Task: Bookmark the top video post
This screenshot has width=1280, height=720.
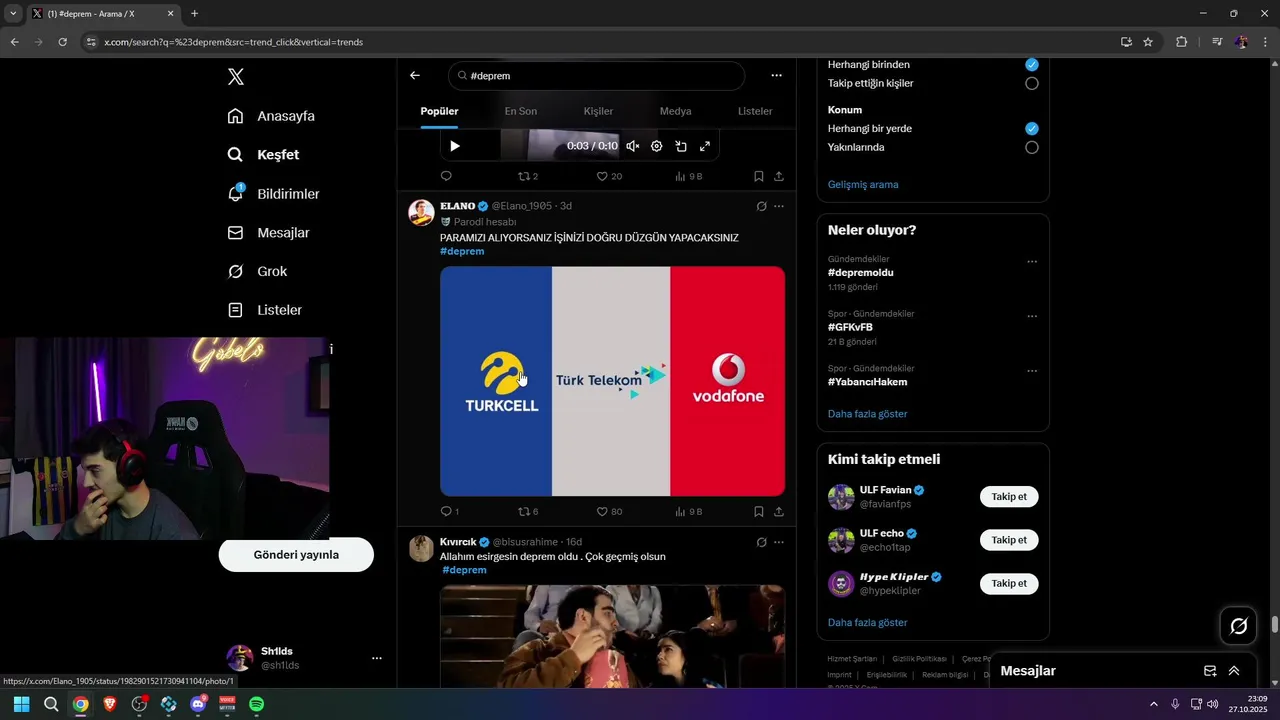Action: pos(759,176)
